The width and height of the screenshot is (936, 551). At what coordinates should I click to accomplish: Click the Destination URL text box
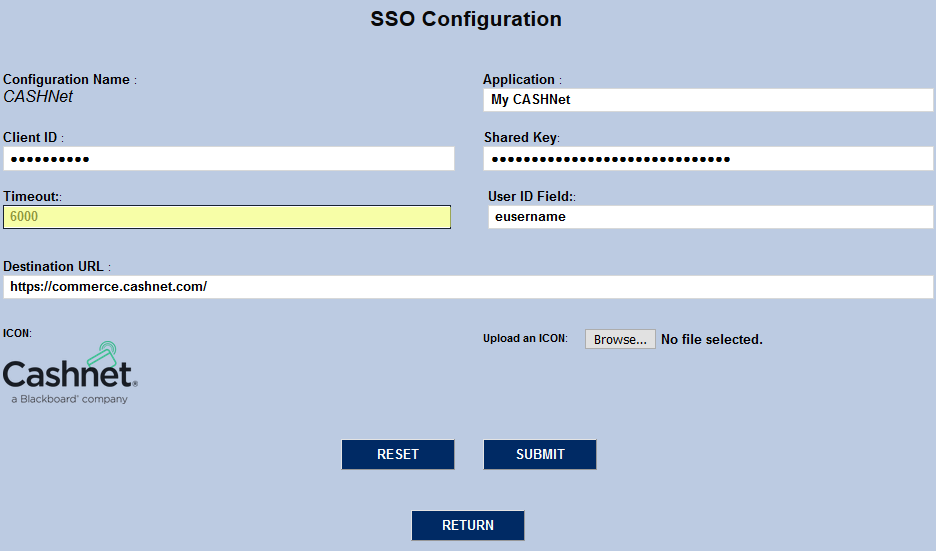(468, 287)
